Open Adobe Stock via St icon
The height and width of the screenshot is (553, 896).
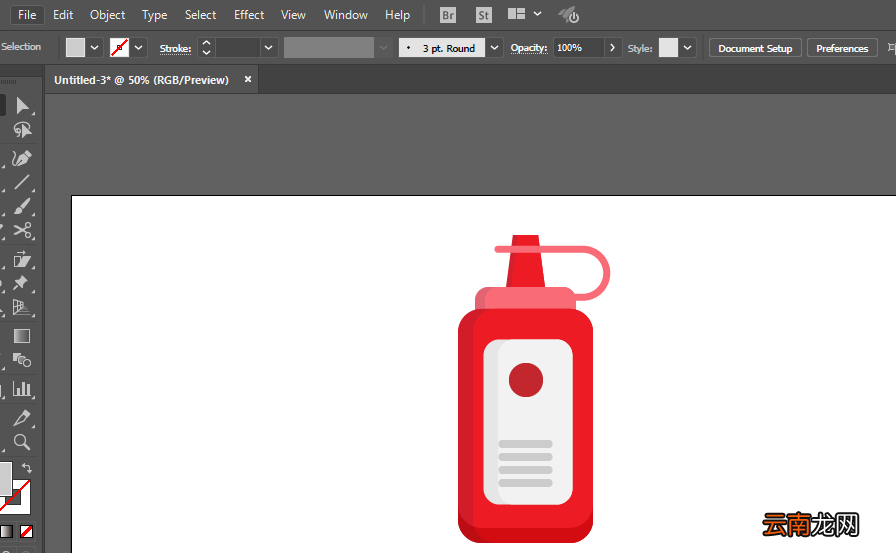(x=483, y=15)
